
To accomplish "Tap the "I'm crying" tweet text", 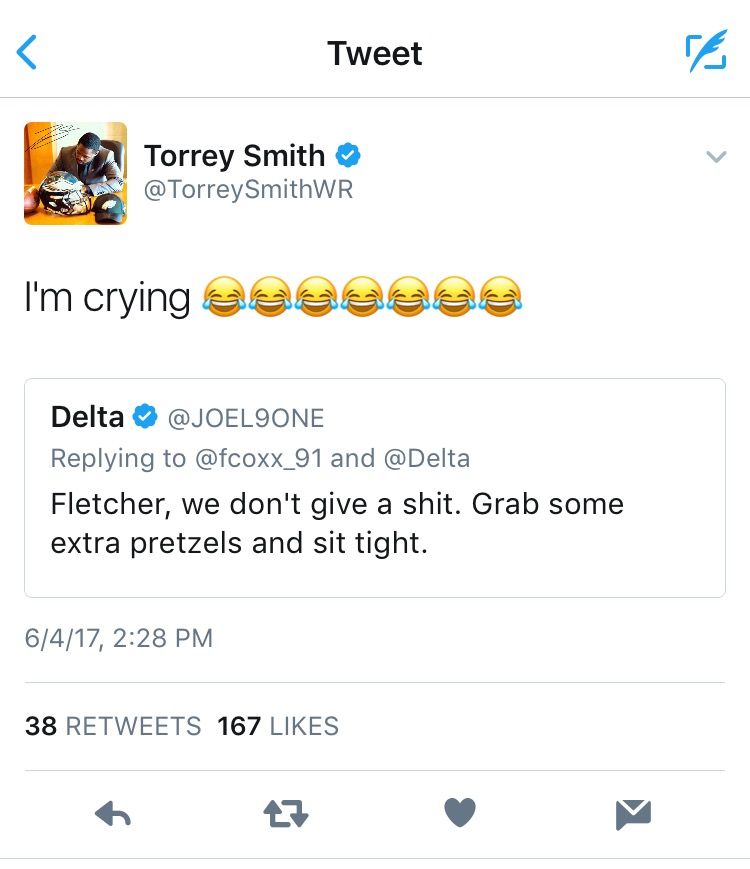I will 107,297.
